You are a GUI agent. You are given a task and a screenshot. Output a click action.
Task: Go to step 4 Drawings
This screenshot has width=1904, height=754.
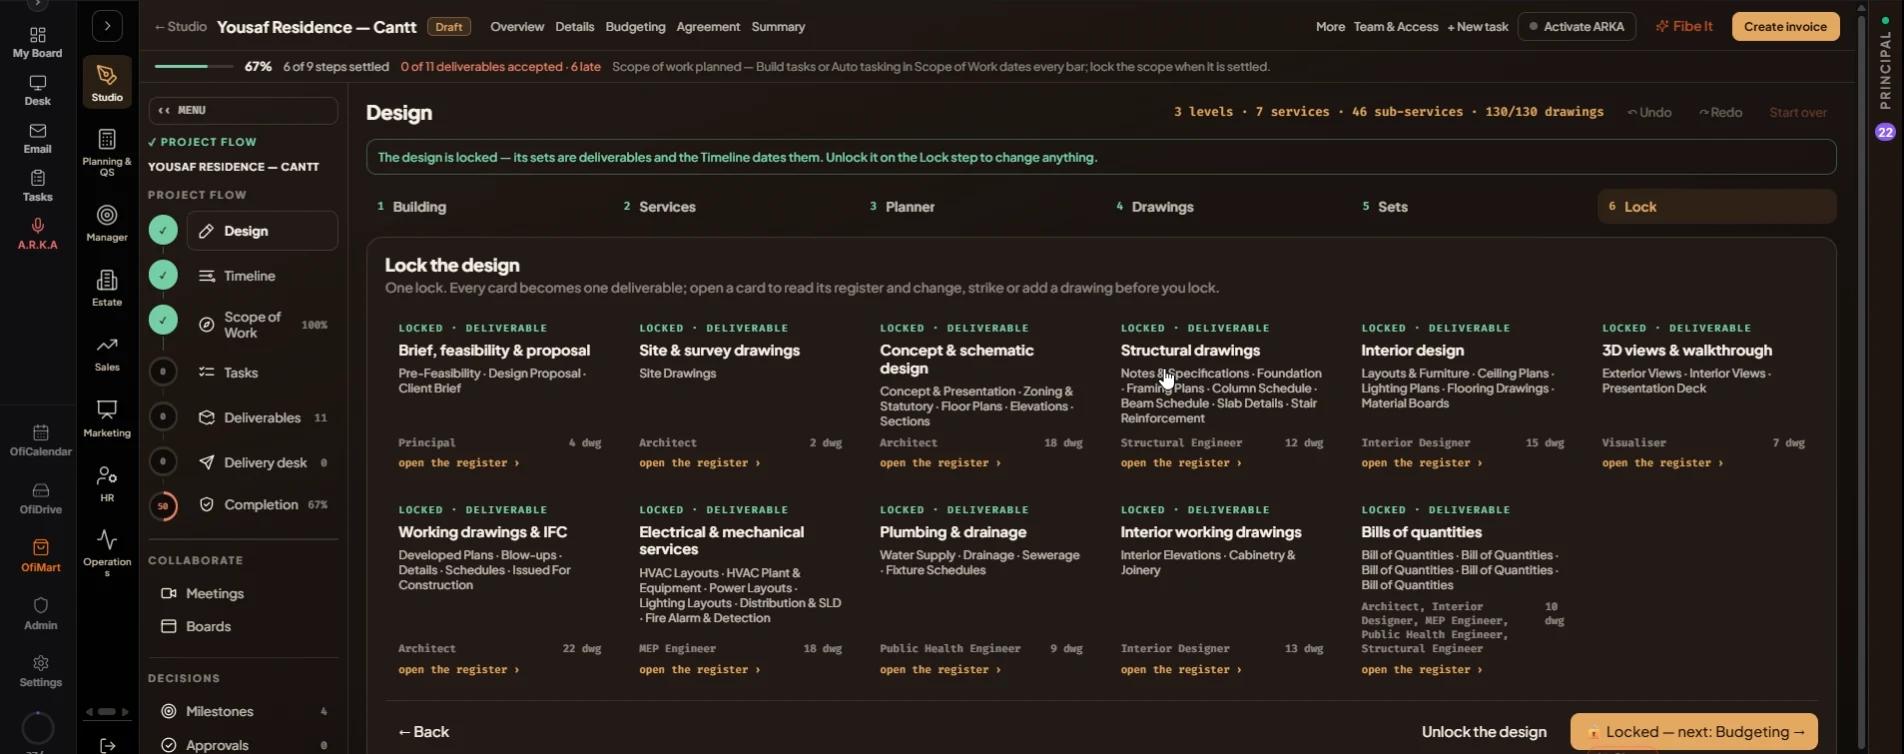click(x=1225, y=207)
